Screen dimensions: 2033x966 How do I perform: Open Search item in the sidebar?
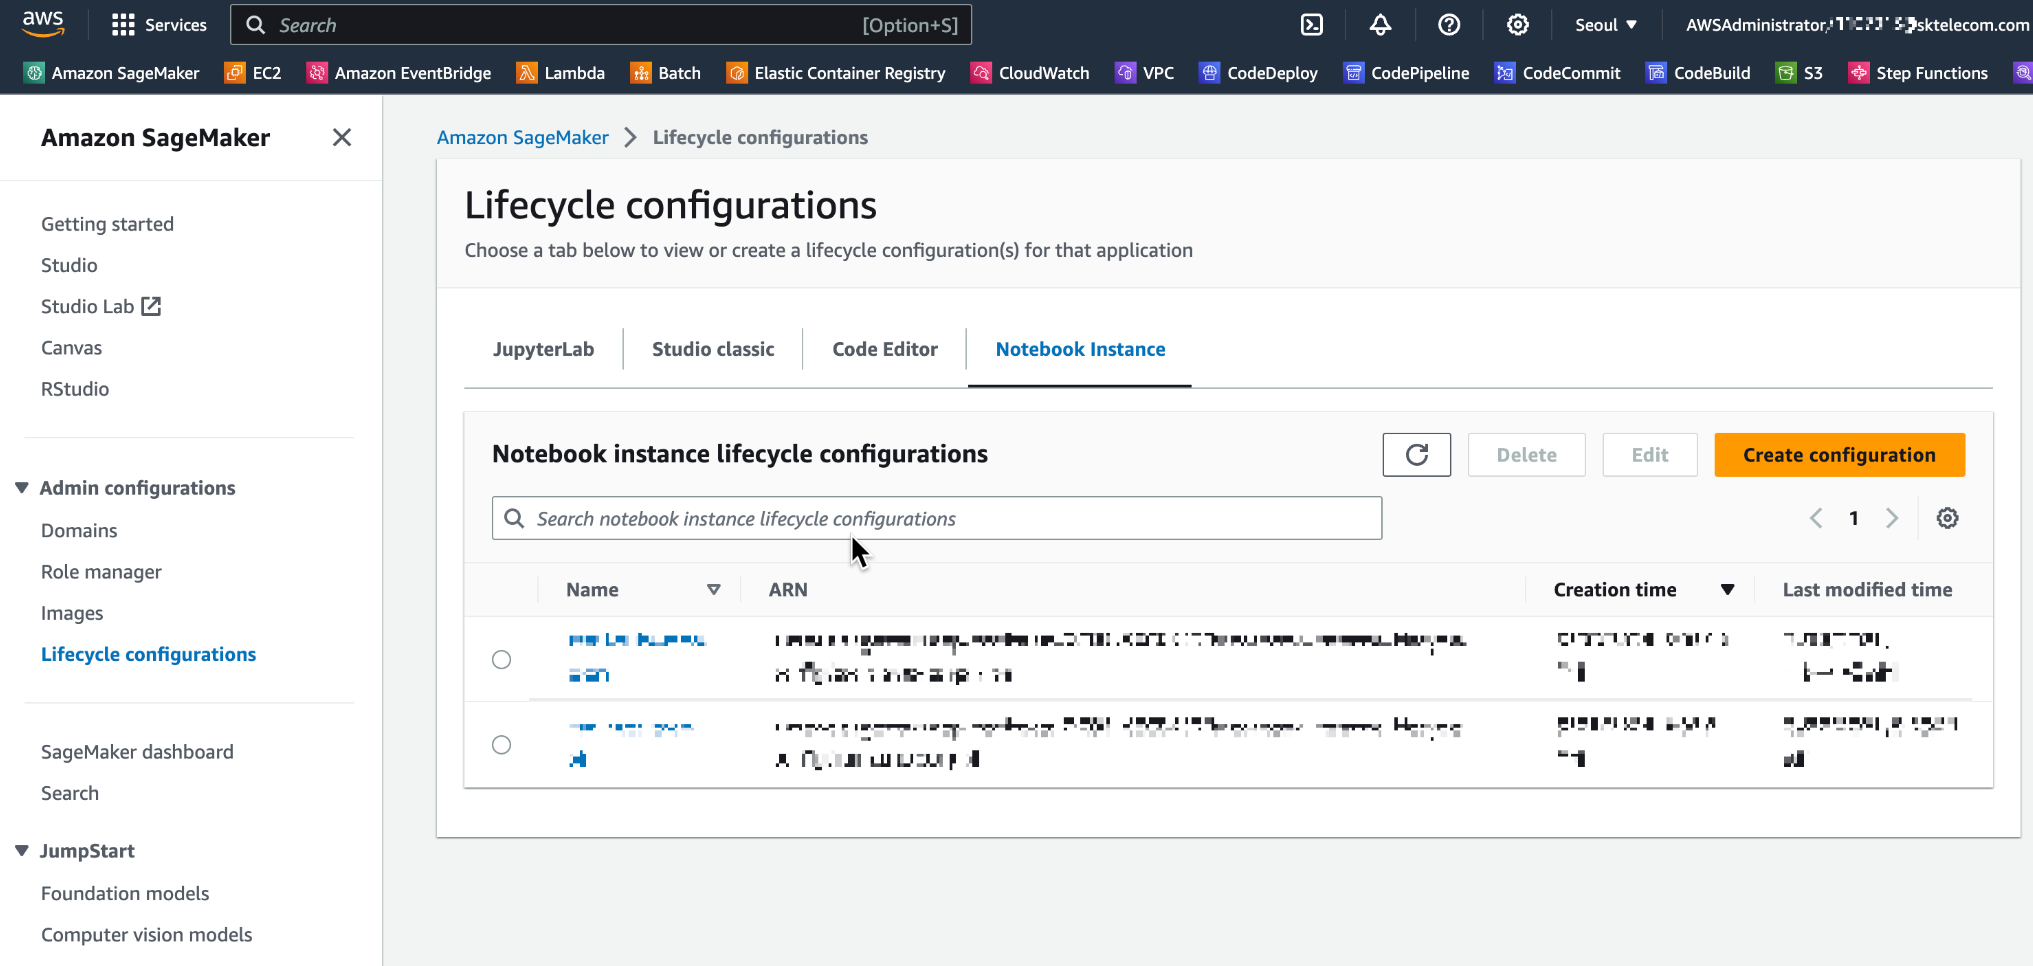click(x=70, y=793)
